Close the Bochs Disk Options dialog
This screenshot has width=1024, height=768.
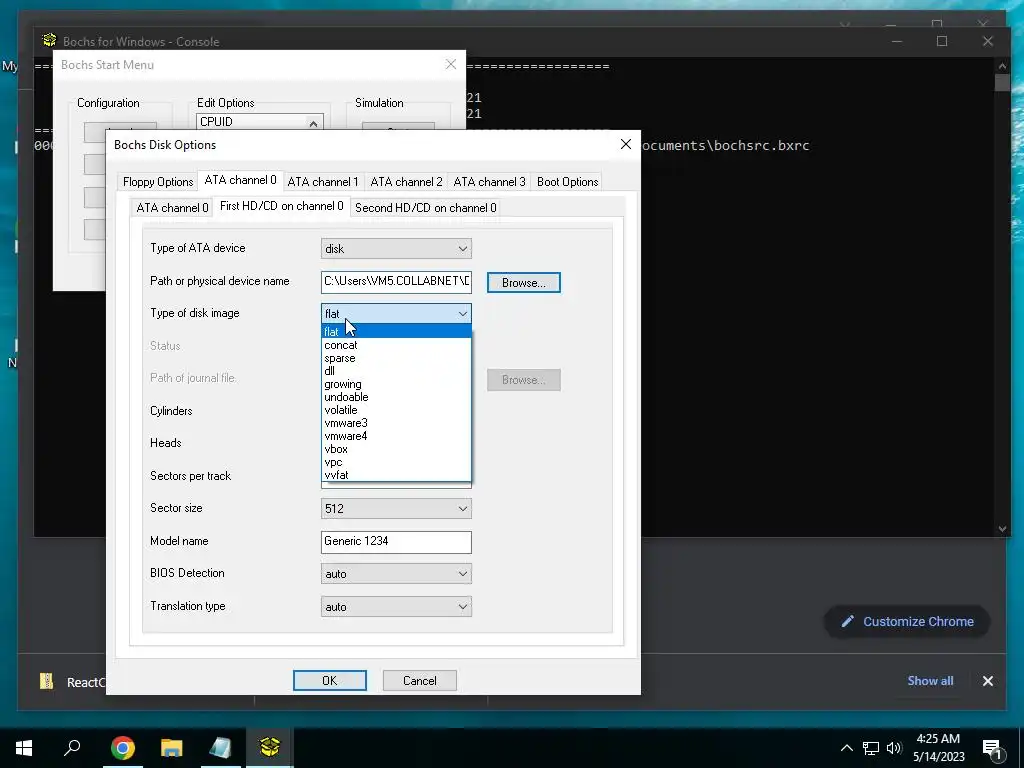[626, 144]
